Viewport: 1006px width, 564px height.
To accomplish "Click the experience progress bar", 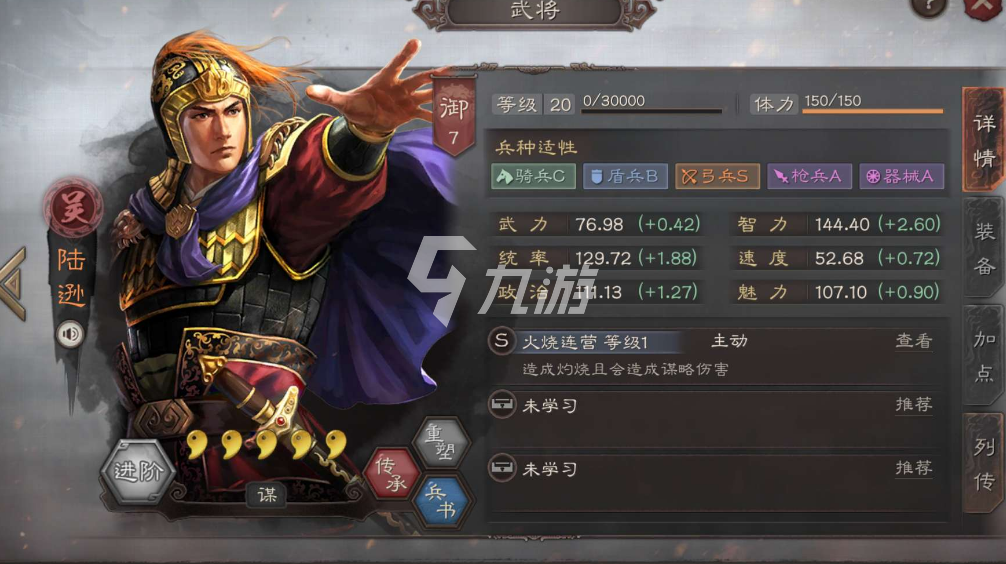I will click(x=651, y=111).
